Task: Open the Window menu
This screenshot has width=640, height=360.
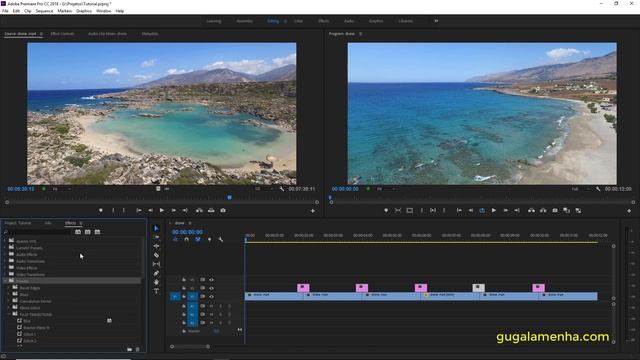Action: pos(103,11)
